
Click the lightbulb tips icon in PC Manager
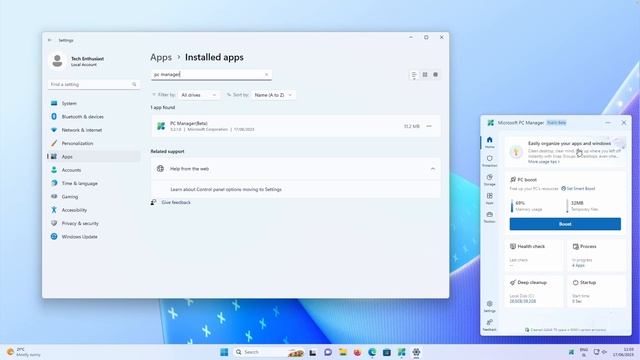tap(516, 152)
